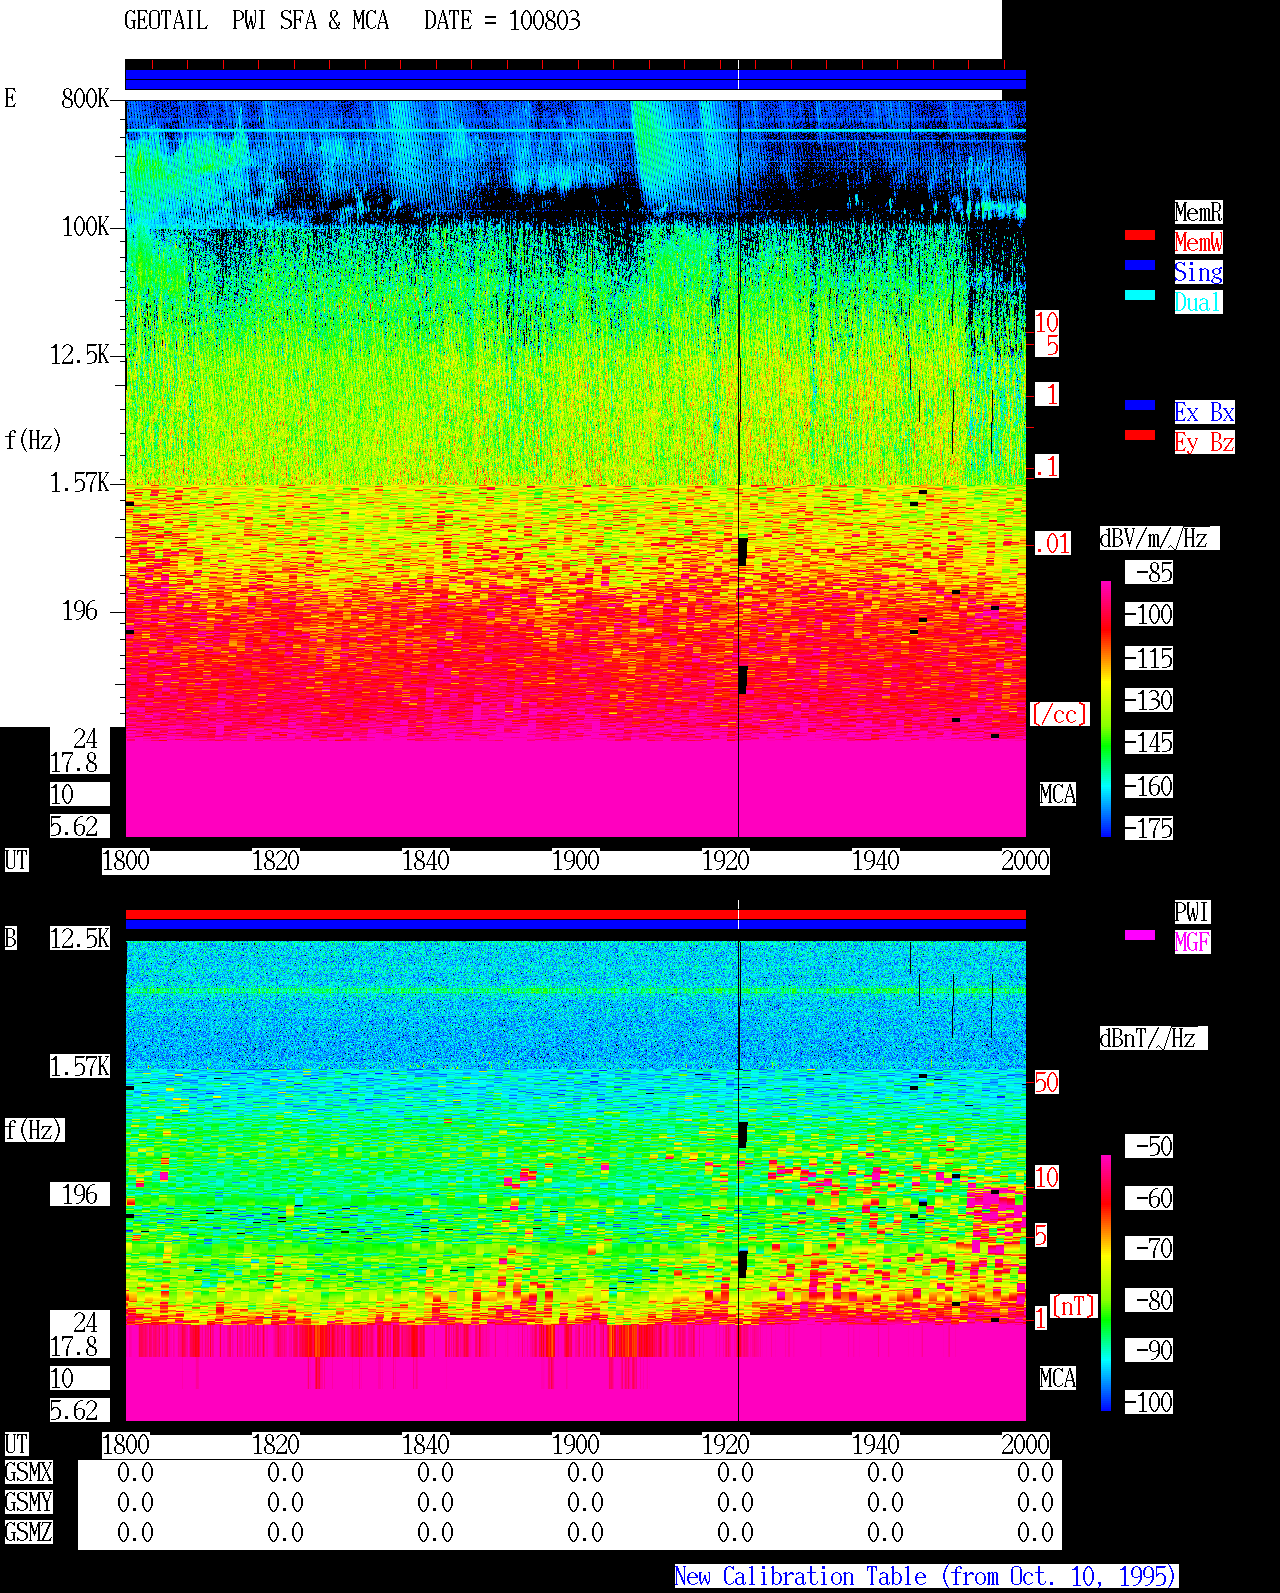This screenshot has width=1280, height=1593.
Task: Click the magenta MGF legend swatch
Action: click(x=1140, y=935)
